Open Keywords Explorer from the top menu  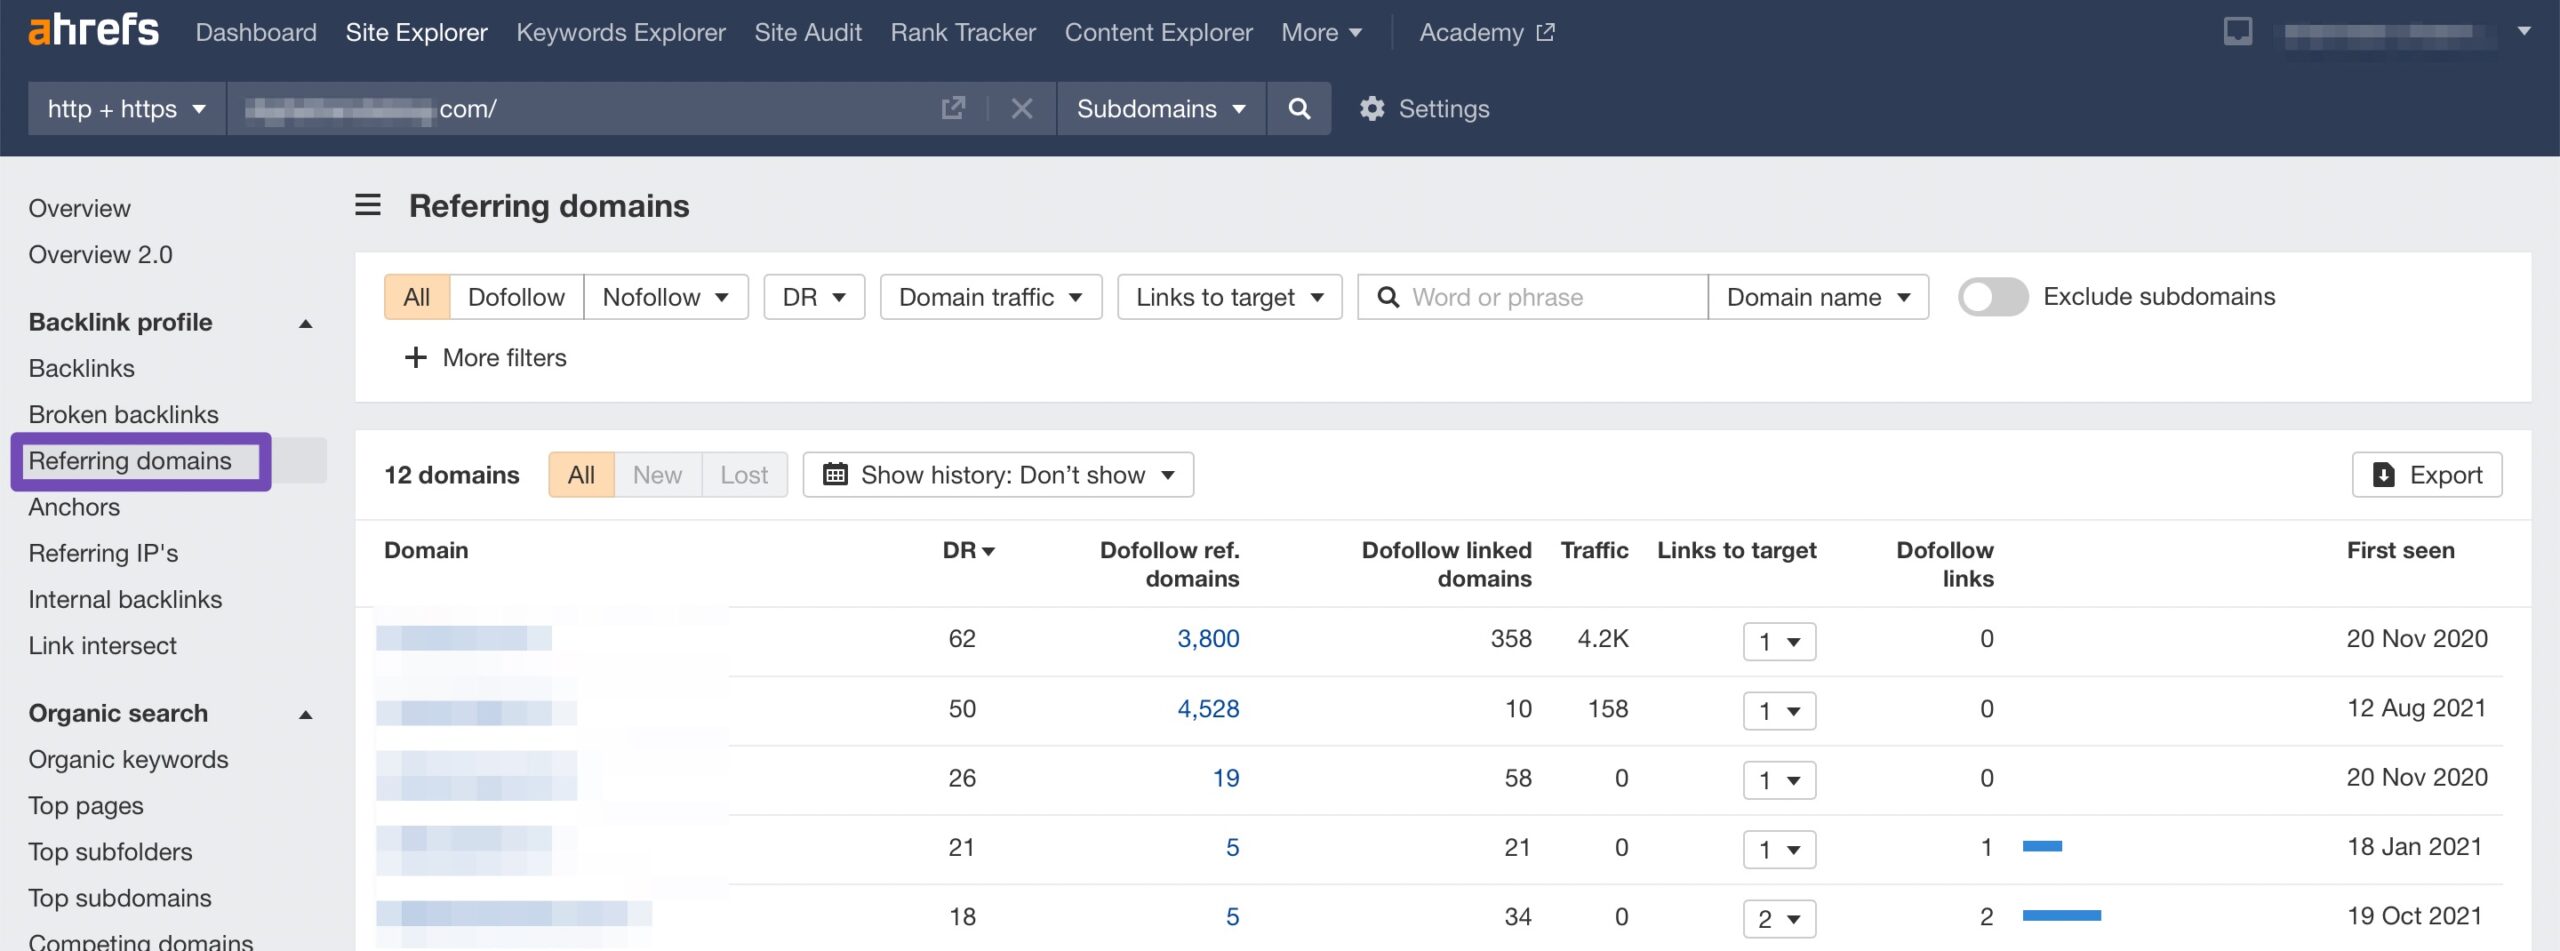pyautogui.click(x=620, y=32)
